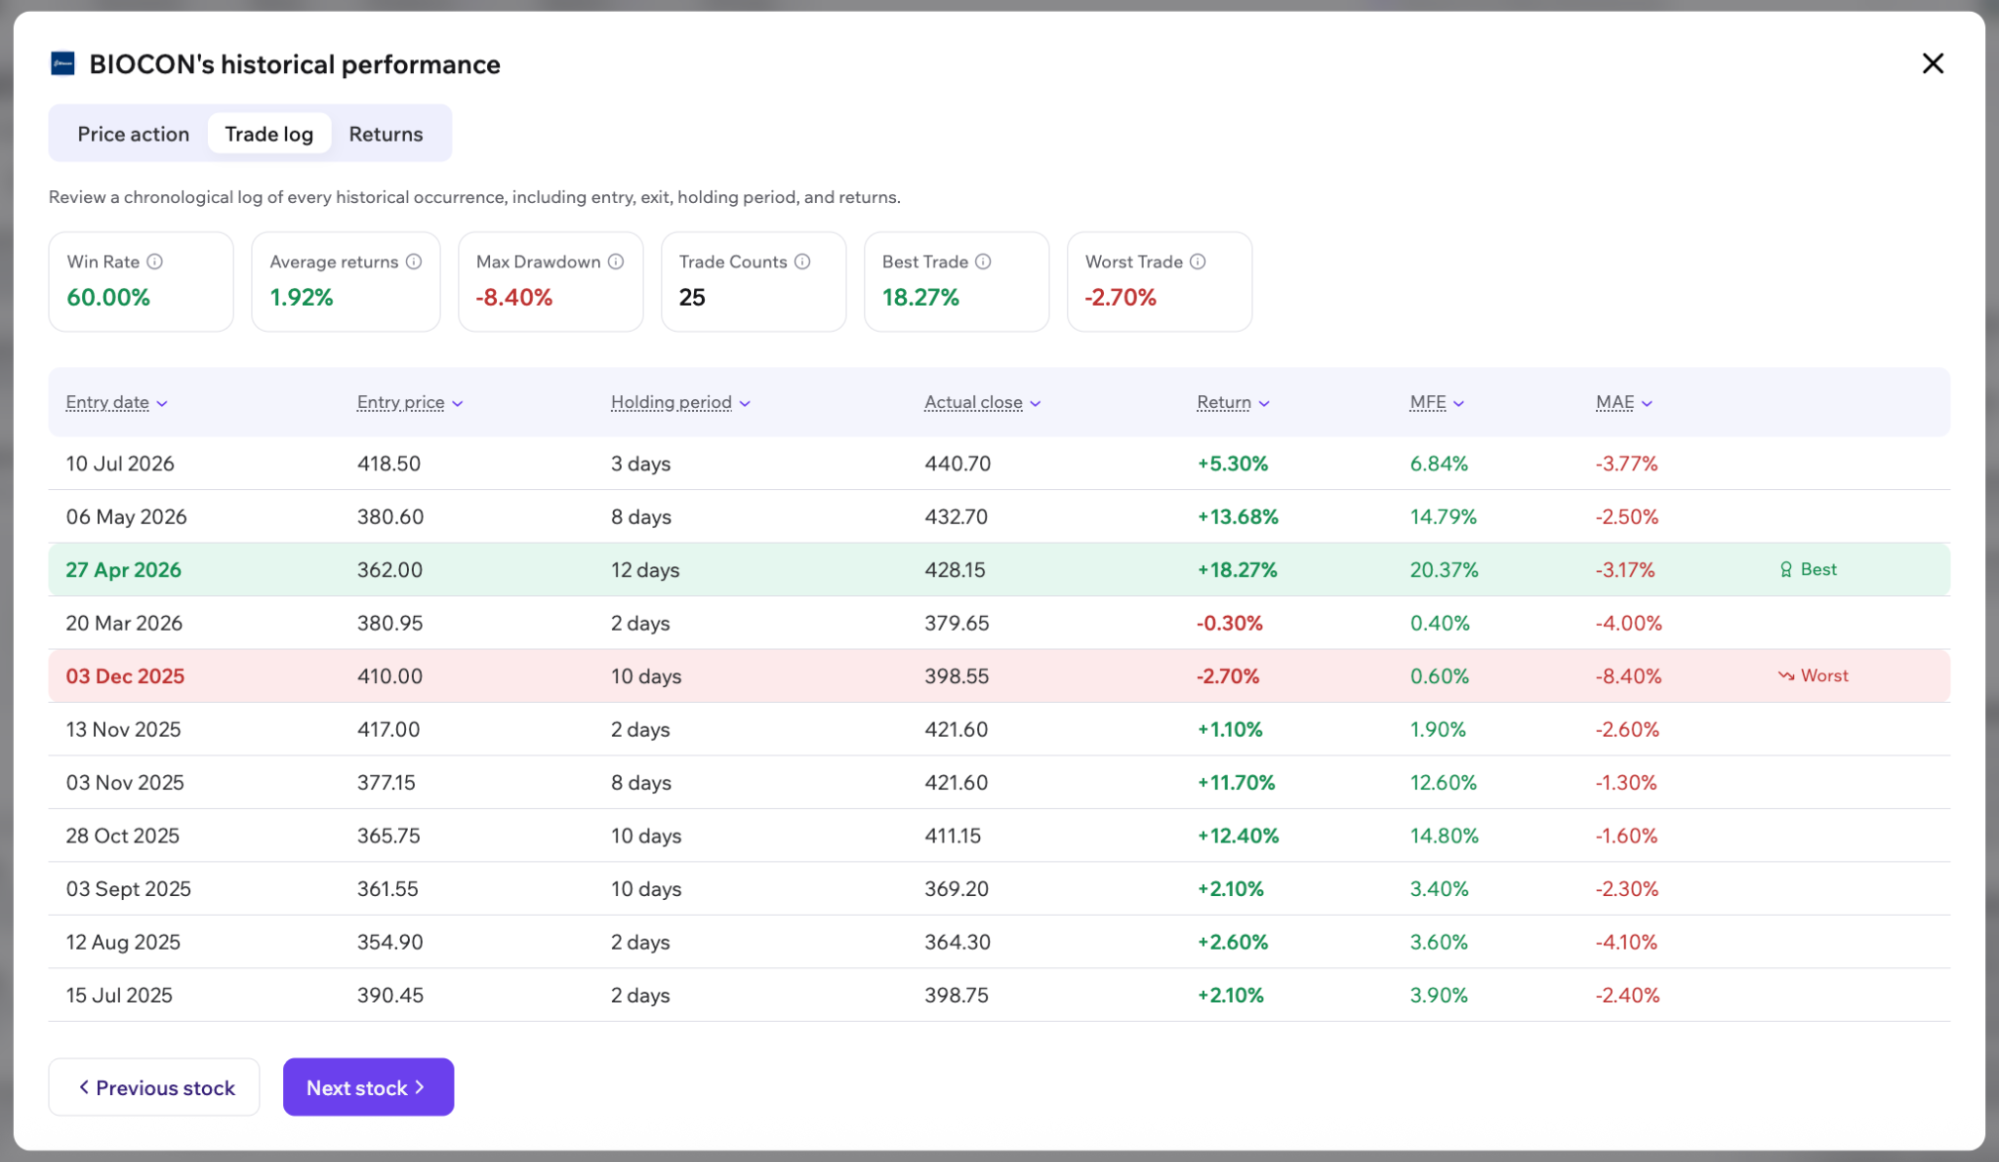Click the Best Trade info icon
This screenshot has height=1162, width=1999.
(983, 262)
